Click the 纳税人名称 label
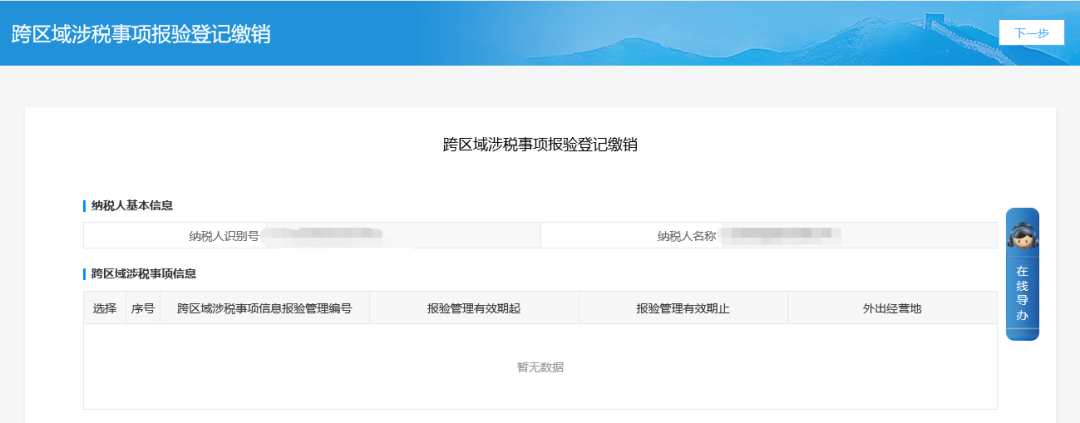Image resolution: width=1080 pixels, height=423 pixels. [x=687, y=236]
